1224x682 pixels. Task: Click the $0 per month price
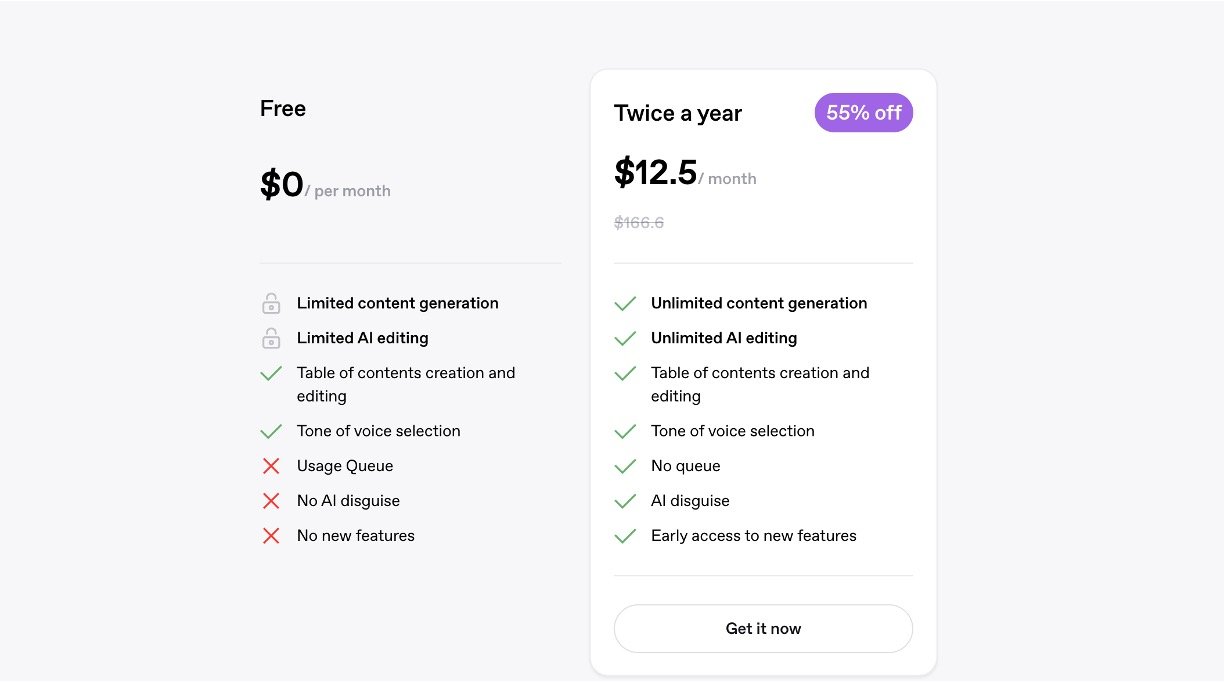pyautogui.click(x=282, y=185)
